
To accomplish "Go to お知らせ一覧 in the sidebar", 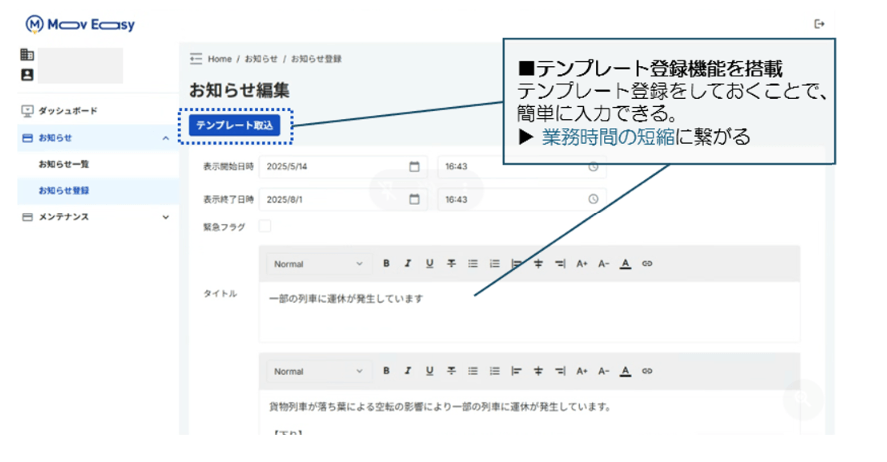I will (x=64, y=164).
